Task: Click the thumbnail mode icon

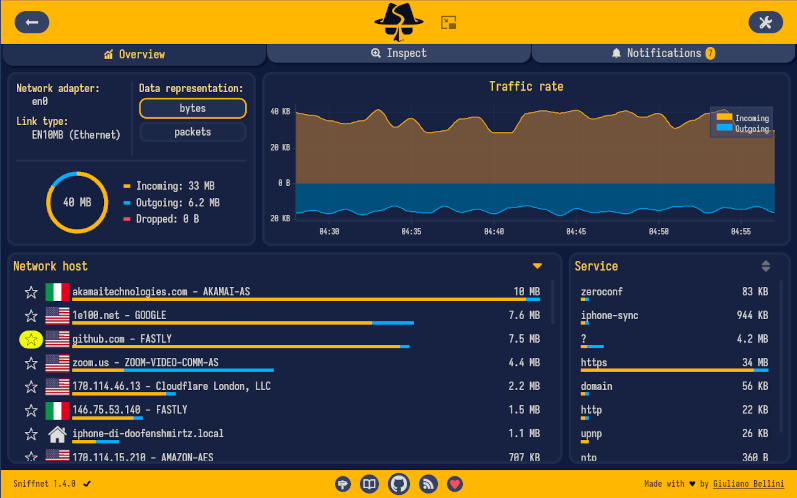Action: (448, 22)
